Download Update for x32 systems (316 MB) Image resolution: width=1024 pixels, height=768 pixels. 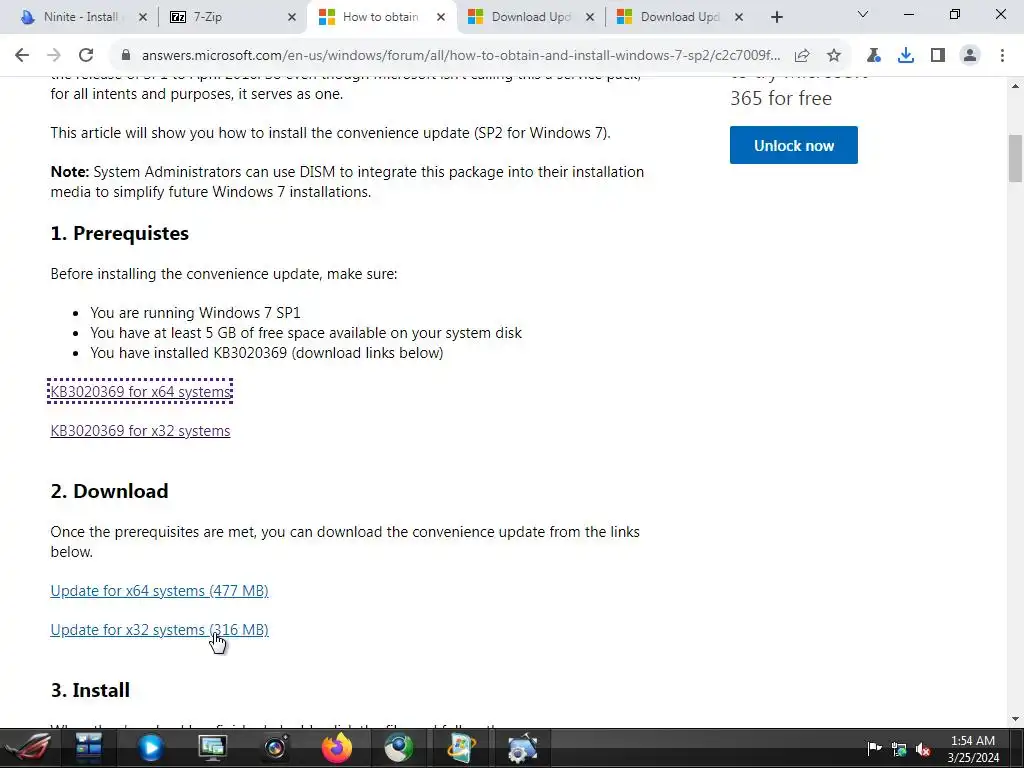[x=159, y=630]
